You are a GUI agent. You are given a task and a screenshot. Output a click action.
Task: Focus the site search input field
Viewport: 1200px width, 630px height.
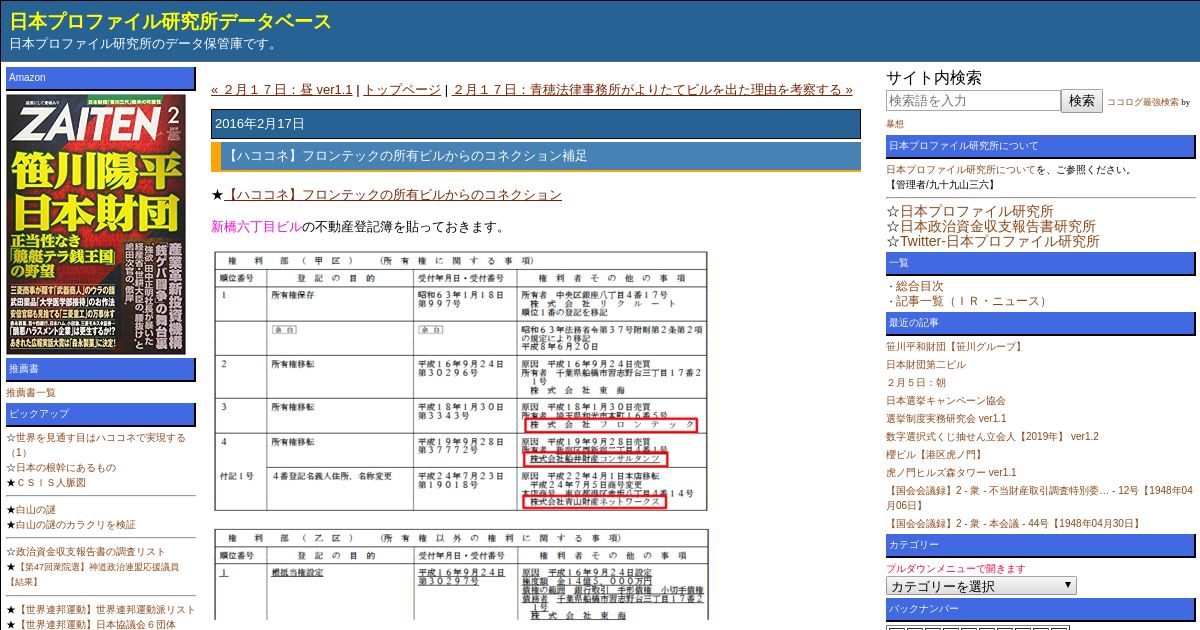tap(973, 101)
